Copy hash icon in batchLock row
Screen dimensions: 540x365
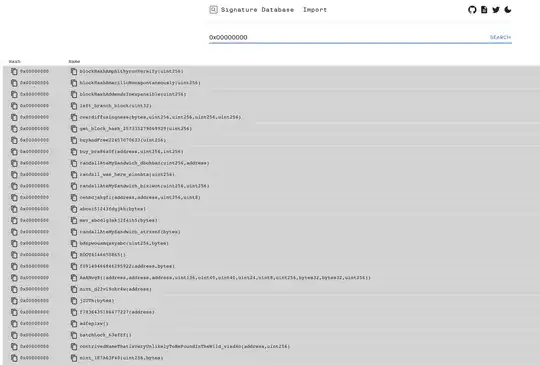pos(14,335)
